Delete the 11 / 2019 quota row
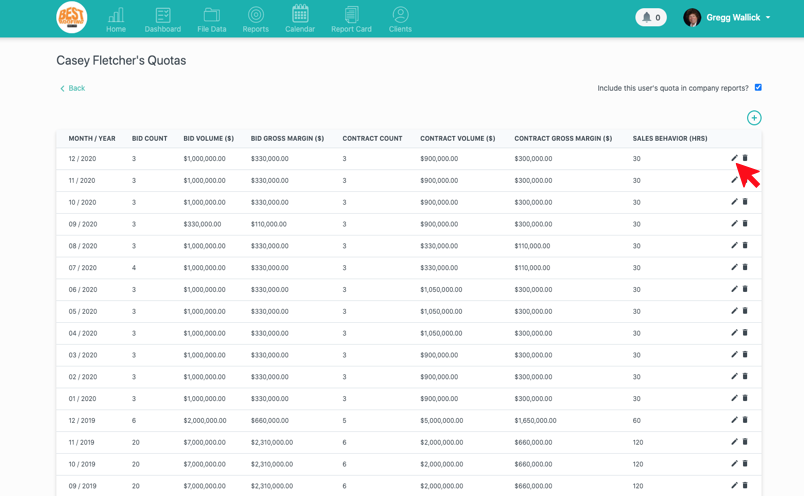Image resolution: width=804 pixels, height=496 pixels. (x=745, y=441)
